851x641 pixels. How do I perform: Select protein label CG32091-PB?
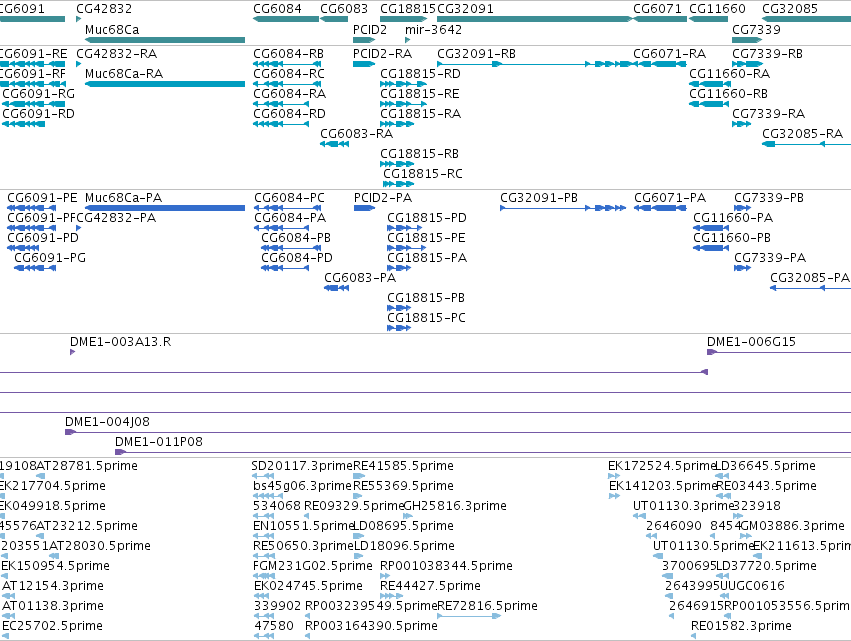pos(539,198)
